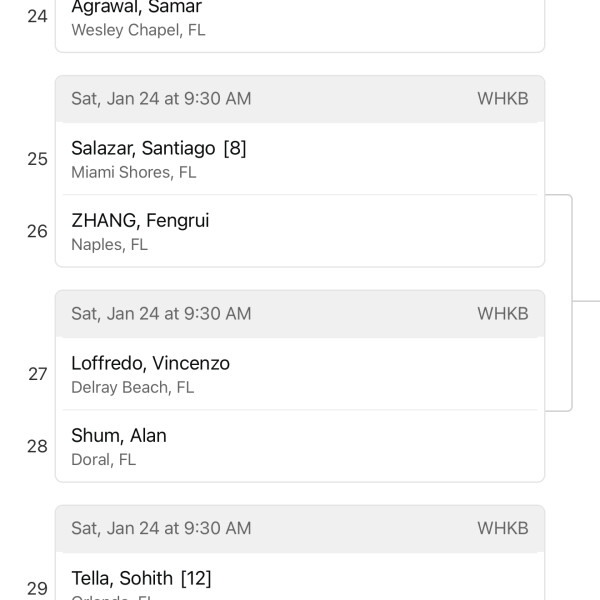Open the Tella match header at 9:30 AM
The width and height of the screenshot is (600, 600).
coord(300,529)
